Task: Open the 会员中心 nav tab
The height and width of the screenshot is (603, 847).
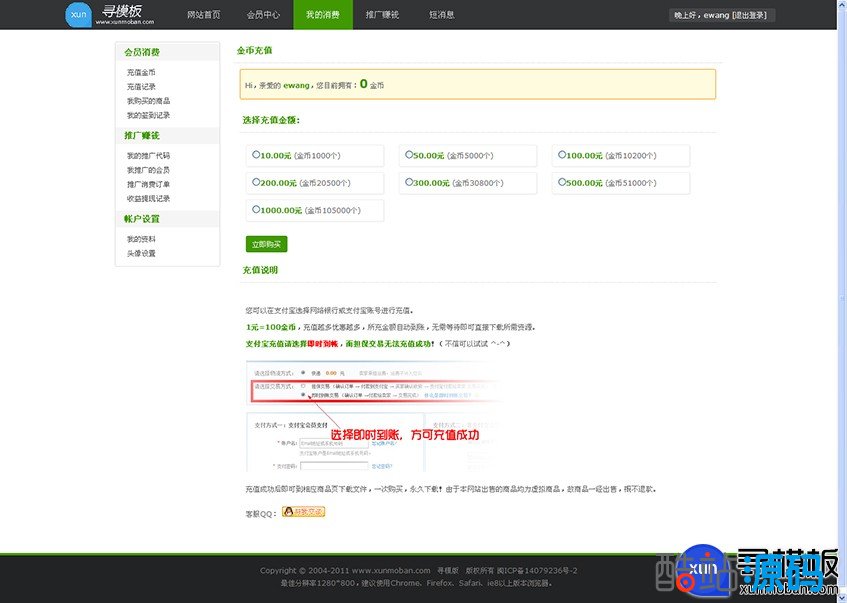Action: click(x=262, y=15)
